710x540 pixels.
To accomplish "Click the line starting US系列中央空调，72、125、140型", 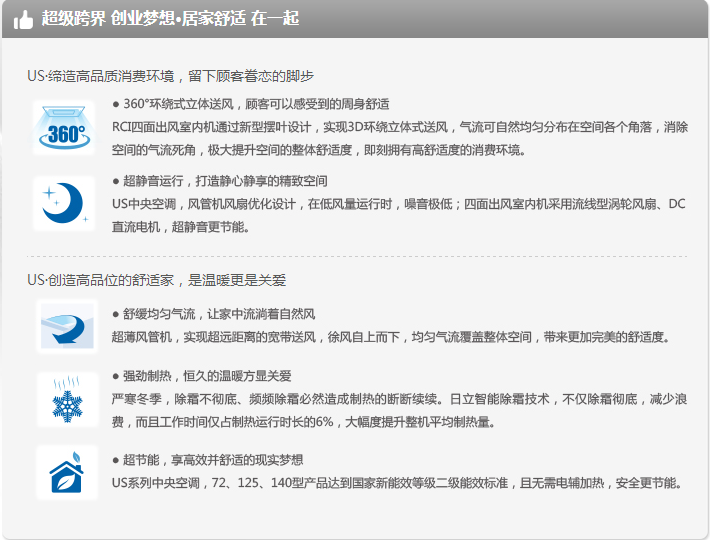I will 397,483.
